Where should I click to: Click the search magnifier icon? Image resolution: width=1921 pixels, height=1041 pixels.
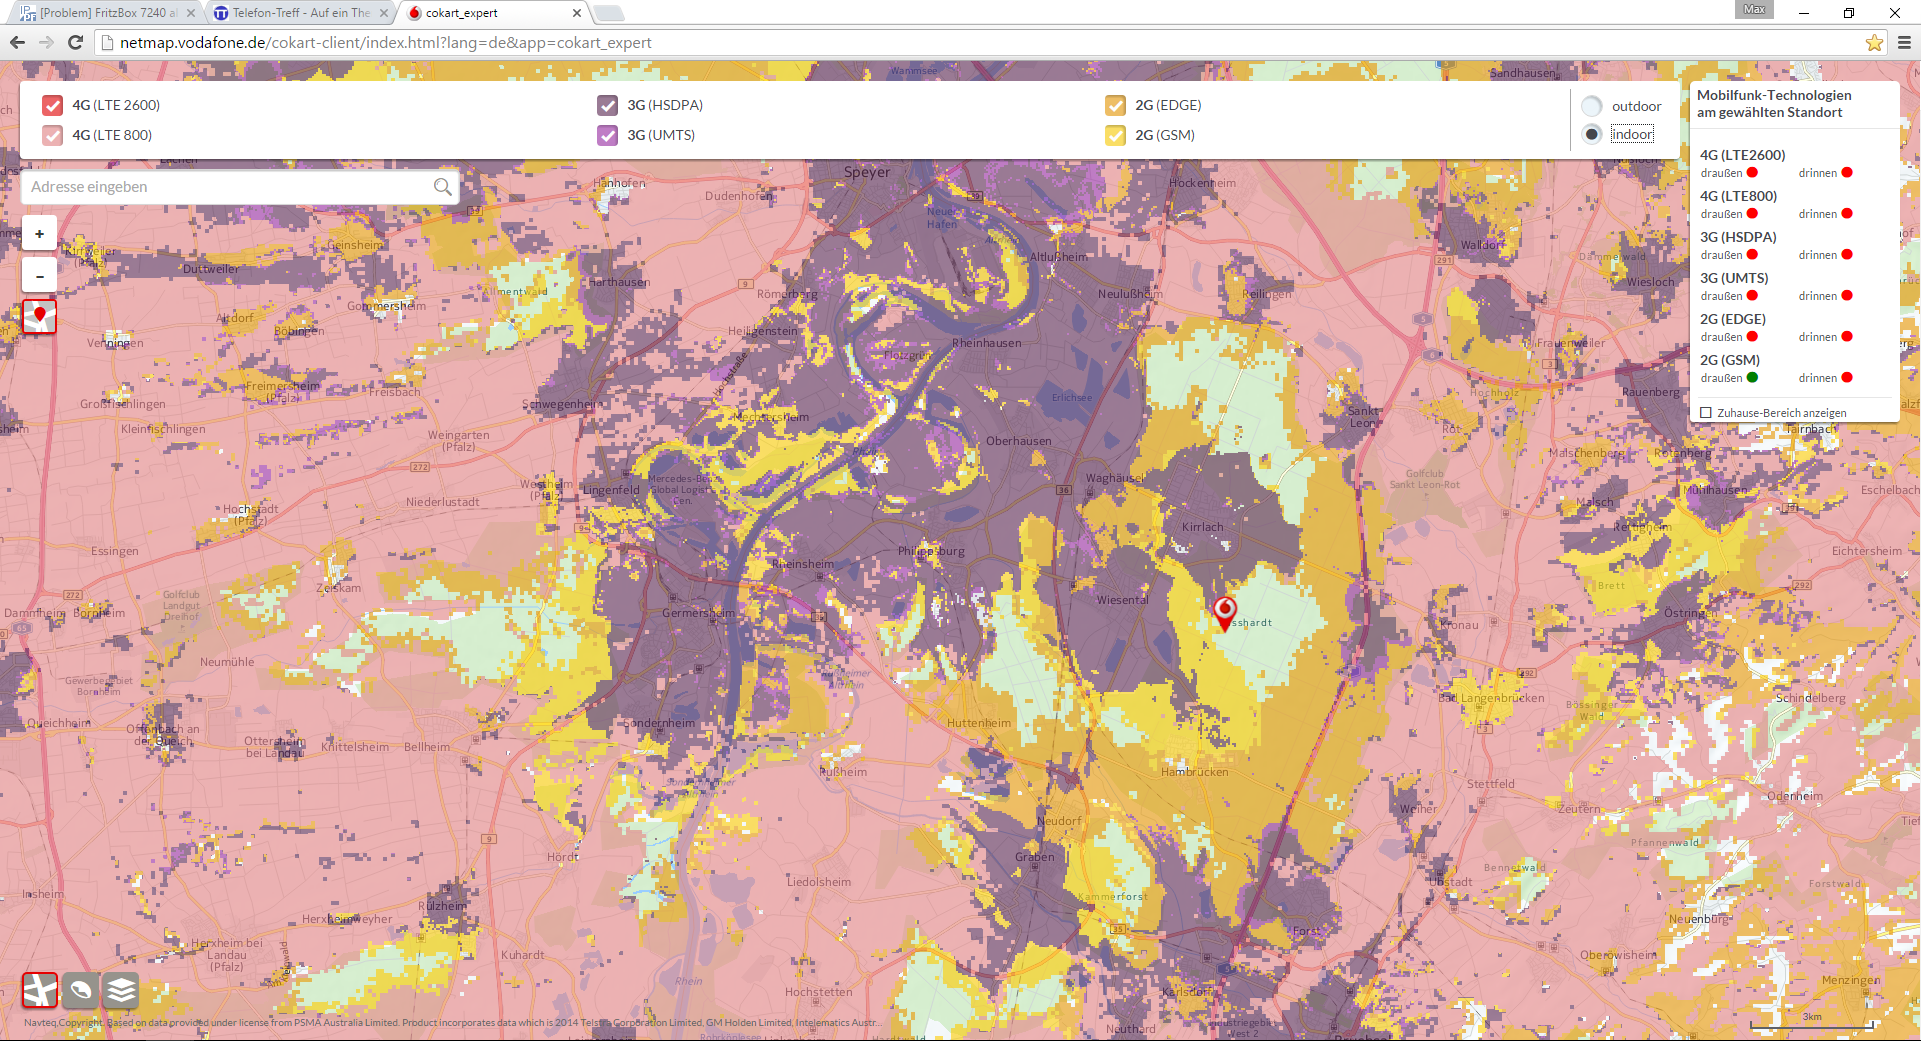[442, 187]
